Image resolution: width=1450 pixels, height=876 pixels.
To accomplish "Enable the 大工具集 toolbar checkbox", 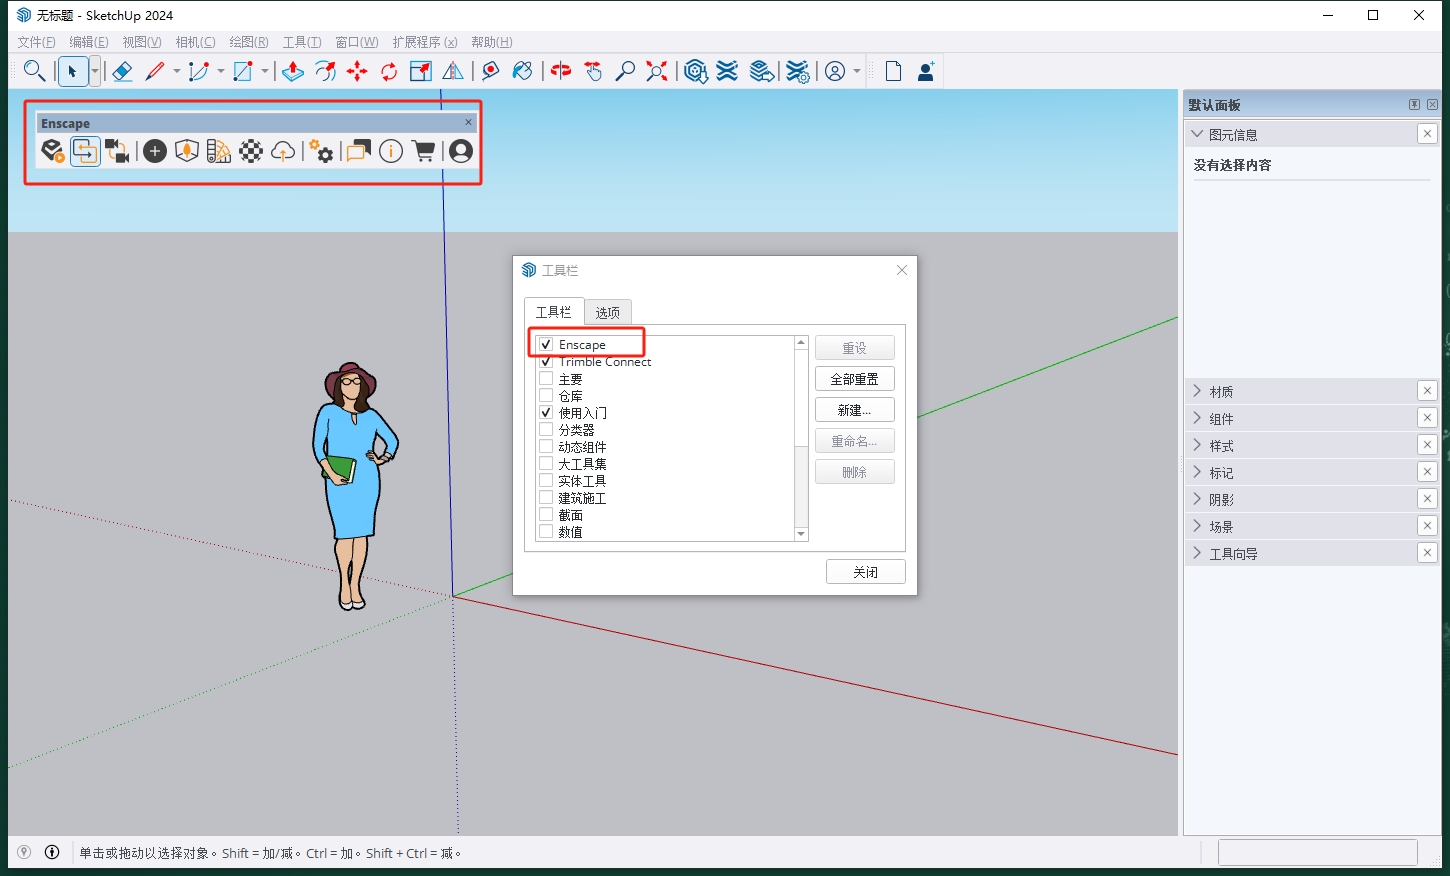I will pyautogui.click(x=546, y=463).
